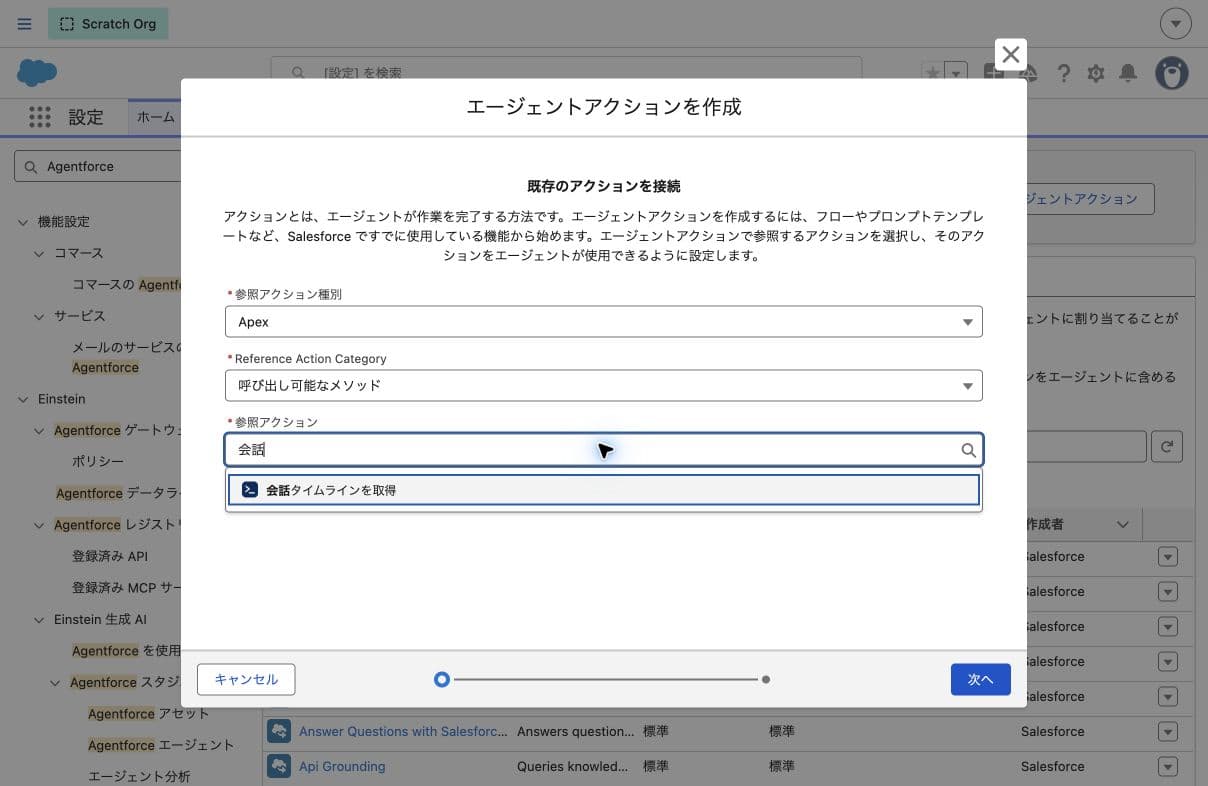Collapse the Einstein tree section
1208x786 pixels.
[x=23, y=399]
